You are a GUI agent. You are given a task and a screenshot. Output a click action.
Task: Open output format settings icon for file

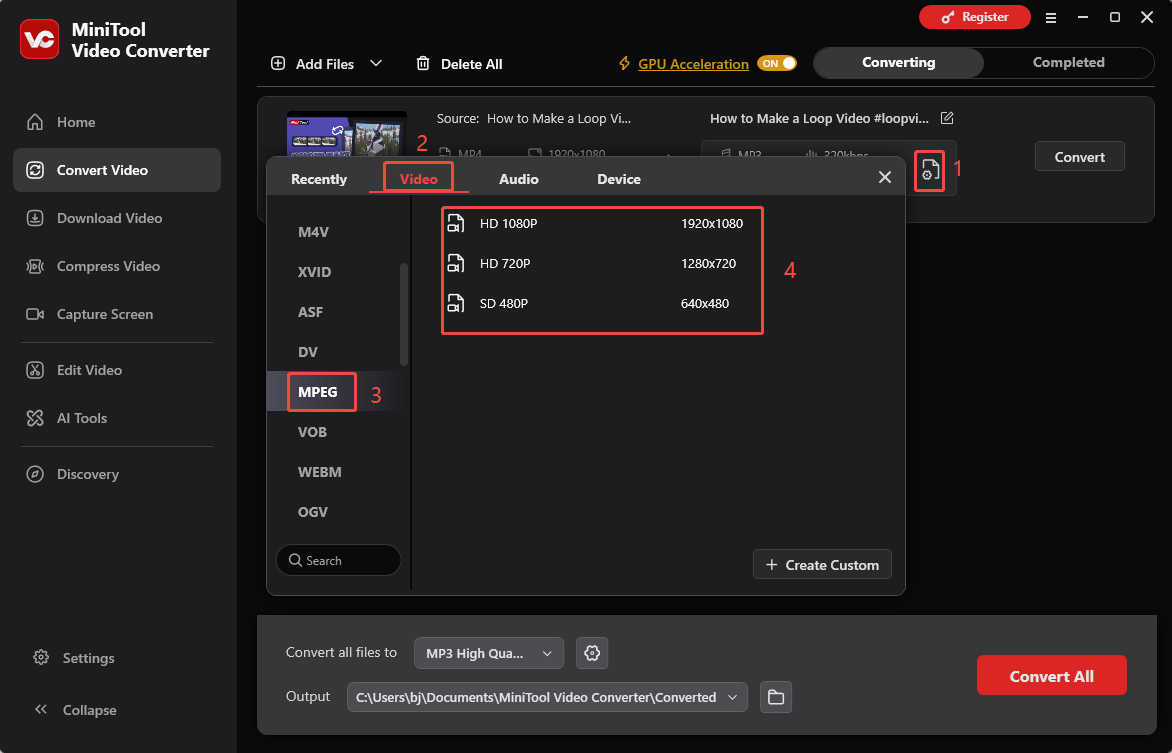point(929,170)
